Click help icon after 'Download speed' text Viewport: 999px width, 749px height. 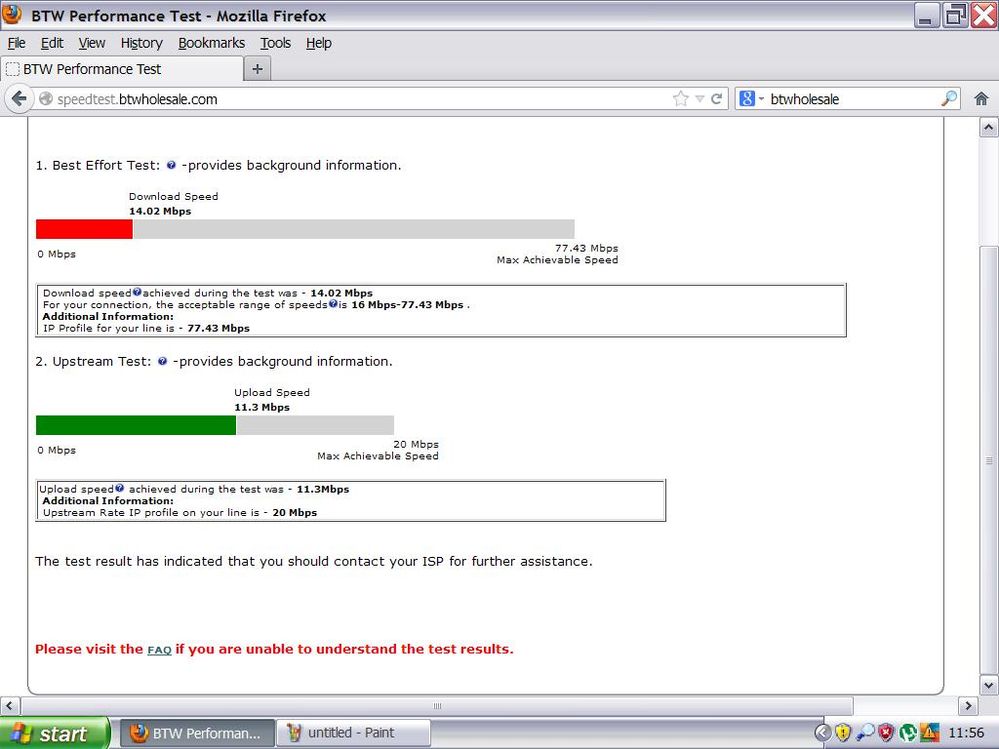[x=137, y=292]
